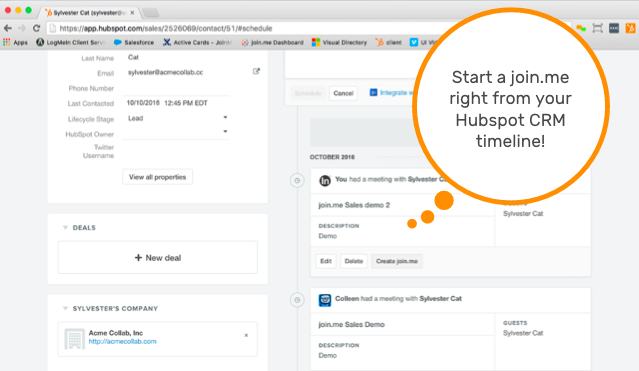Click clock marker of first meeting entry
The height and width of the screenshot is (371, 639).
[297, 180]
